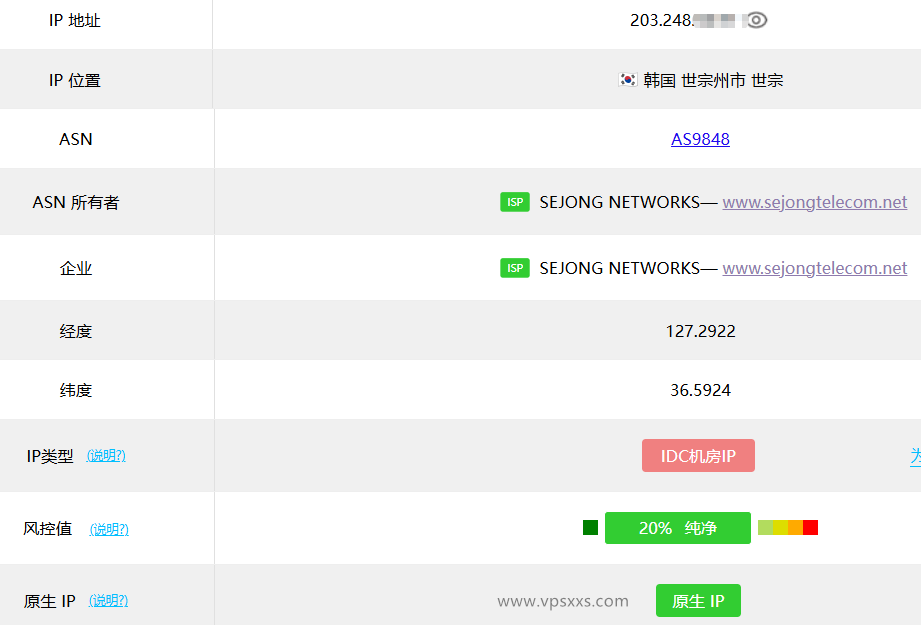This screenshot has width=921, height=625.
Task: Click the dark green risk swatch
Action: coord(590,527)
